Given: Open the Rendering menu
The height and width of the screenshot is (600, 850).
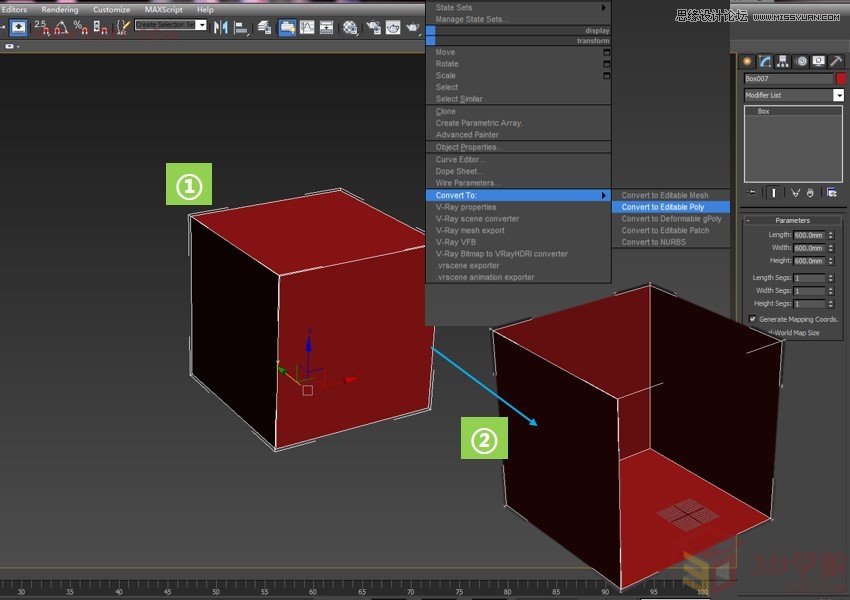Looking at the screenshot, I should [x=60, y=10].
